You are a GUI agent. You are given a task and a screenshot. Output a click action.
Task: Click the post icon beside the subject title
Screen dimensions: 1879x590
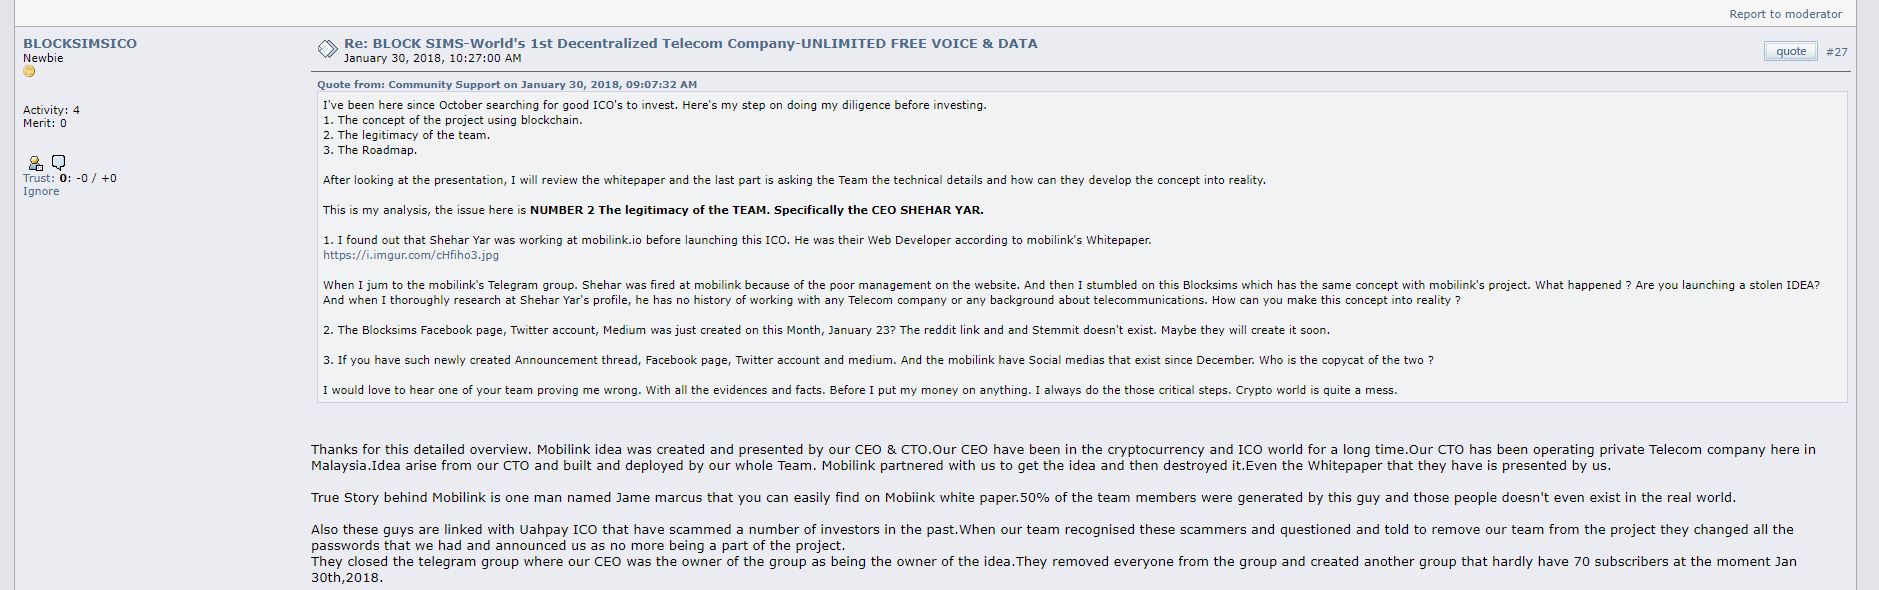click(327, 49)
